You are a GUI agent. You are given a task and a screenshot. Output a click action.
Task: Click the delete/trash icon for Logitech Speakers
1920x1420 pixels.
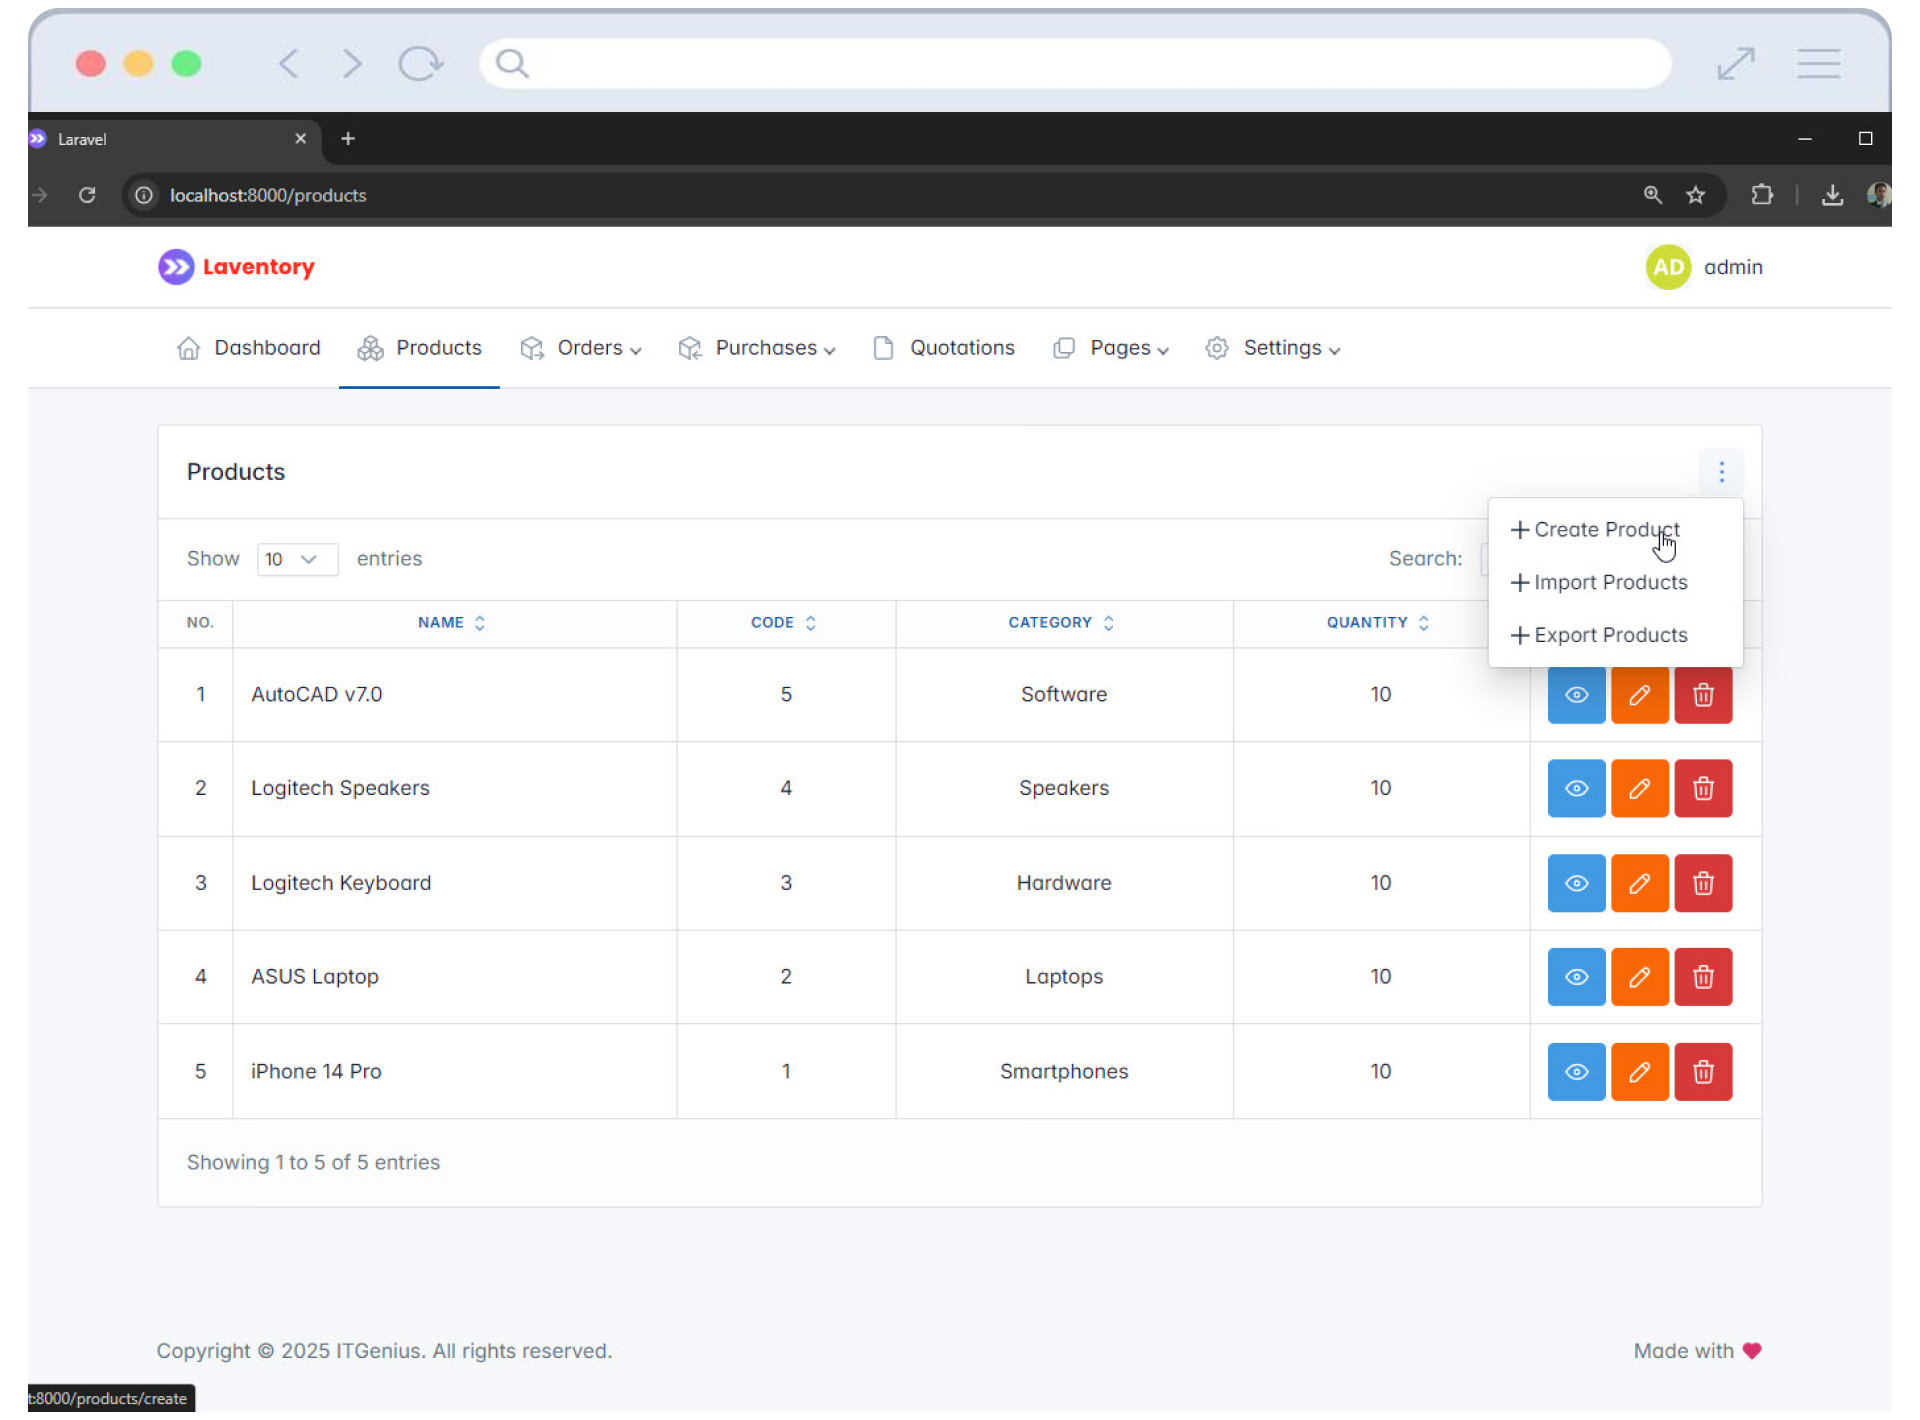pos(1704,788)
